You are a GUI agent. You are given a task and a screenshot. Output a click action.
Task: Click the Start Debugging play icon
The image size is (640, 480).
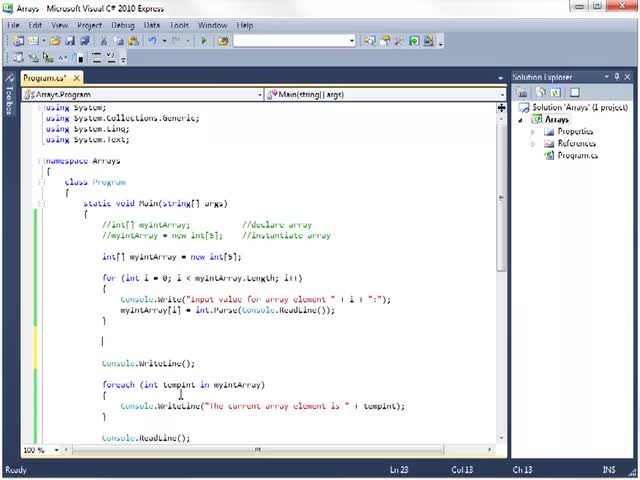point(204,41)
